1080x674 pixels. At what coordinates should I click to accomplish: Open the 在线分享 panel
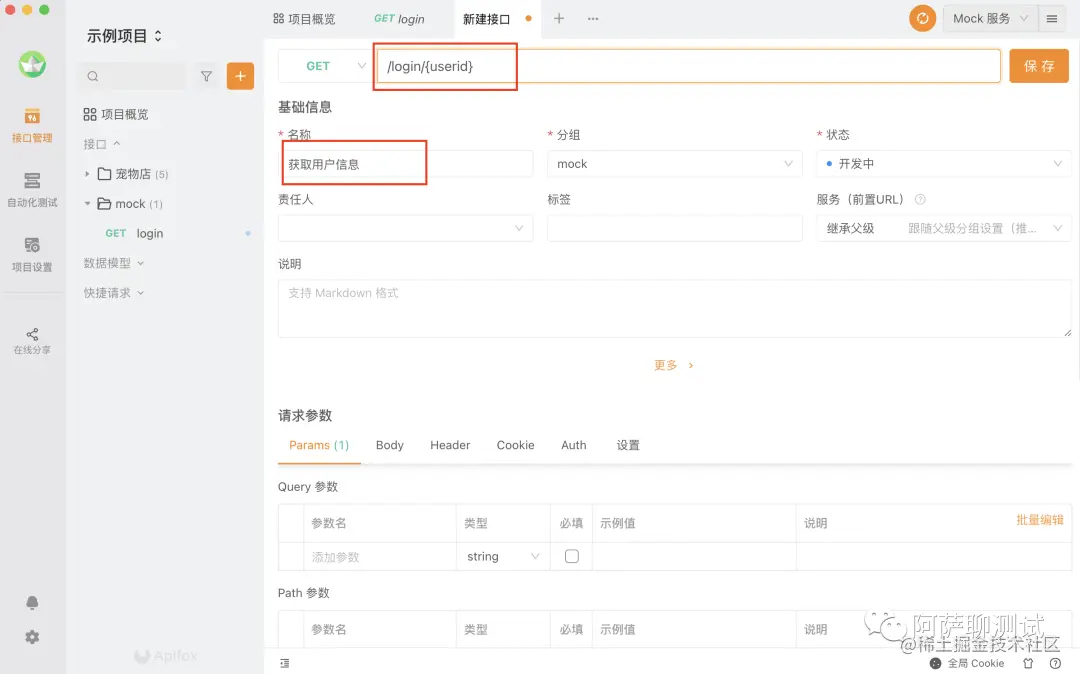pos(32,340)
